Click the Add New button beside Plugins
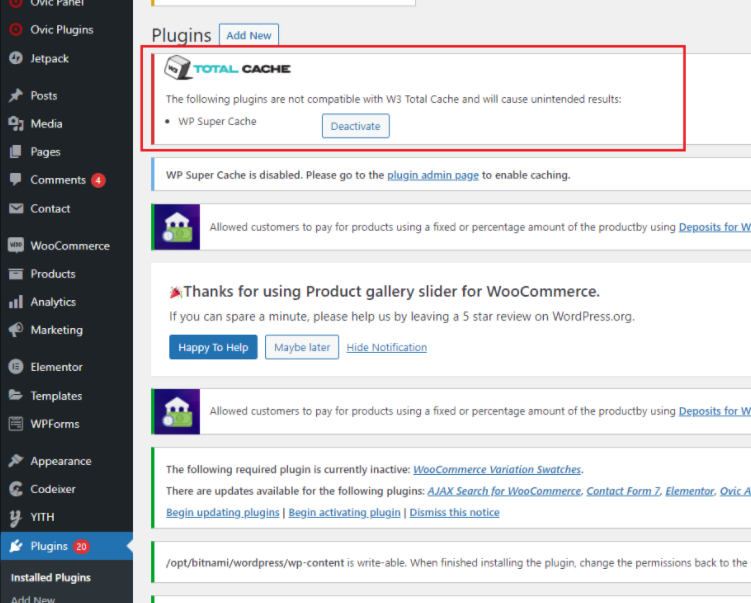Screen dimensions: 751x603 (x=249, y=35)
